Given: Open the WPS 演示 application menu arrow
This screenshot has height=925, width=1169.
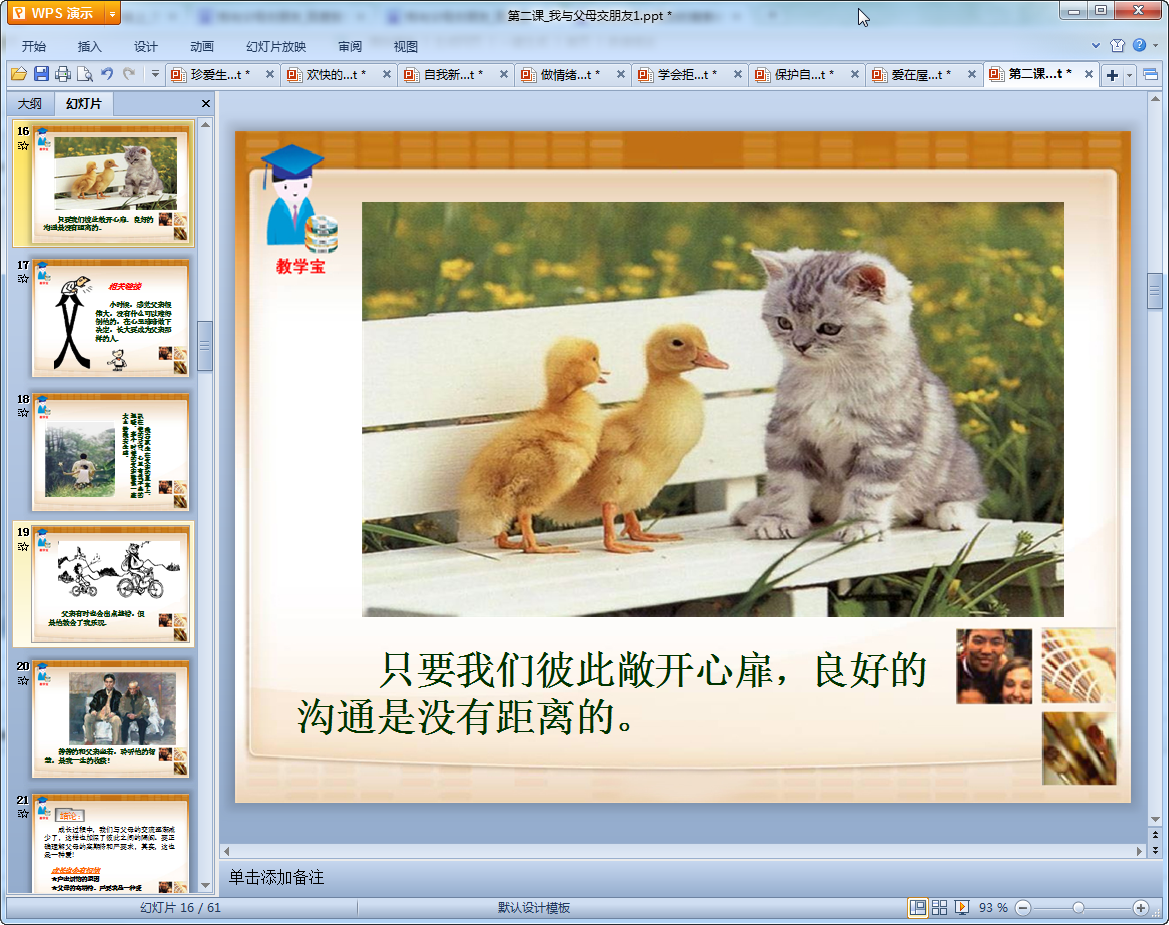Looking at the screenshot, I should (x=112, y=13).
